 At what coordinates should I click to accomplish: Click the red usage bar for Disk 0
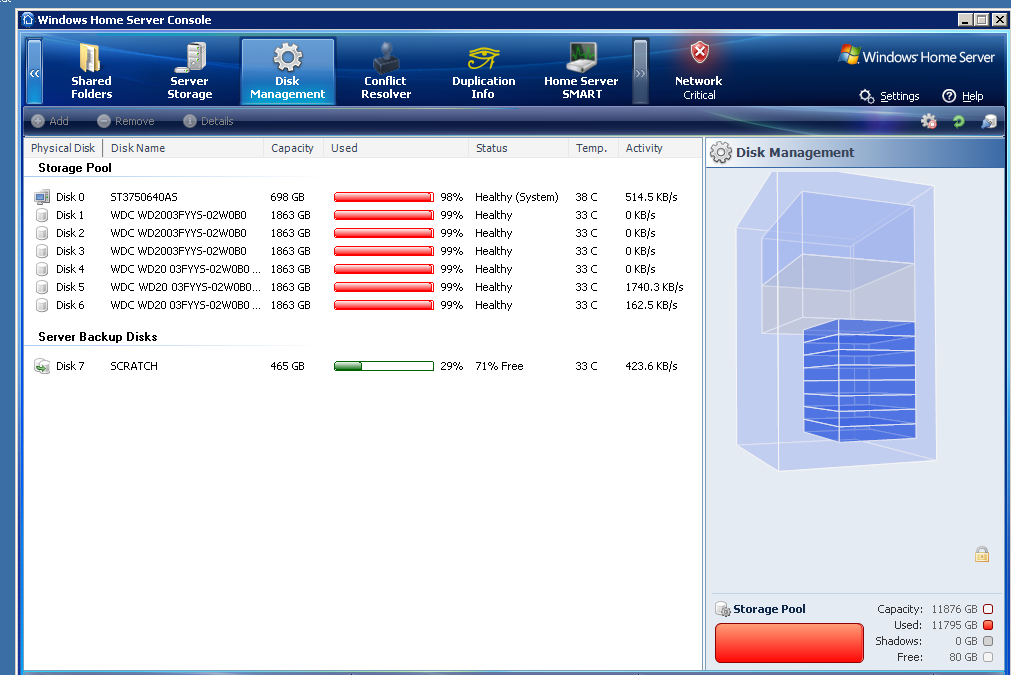coord(384,197)
